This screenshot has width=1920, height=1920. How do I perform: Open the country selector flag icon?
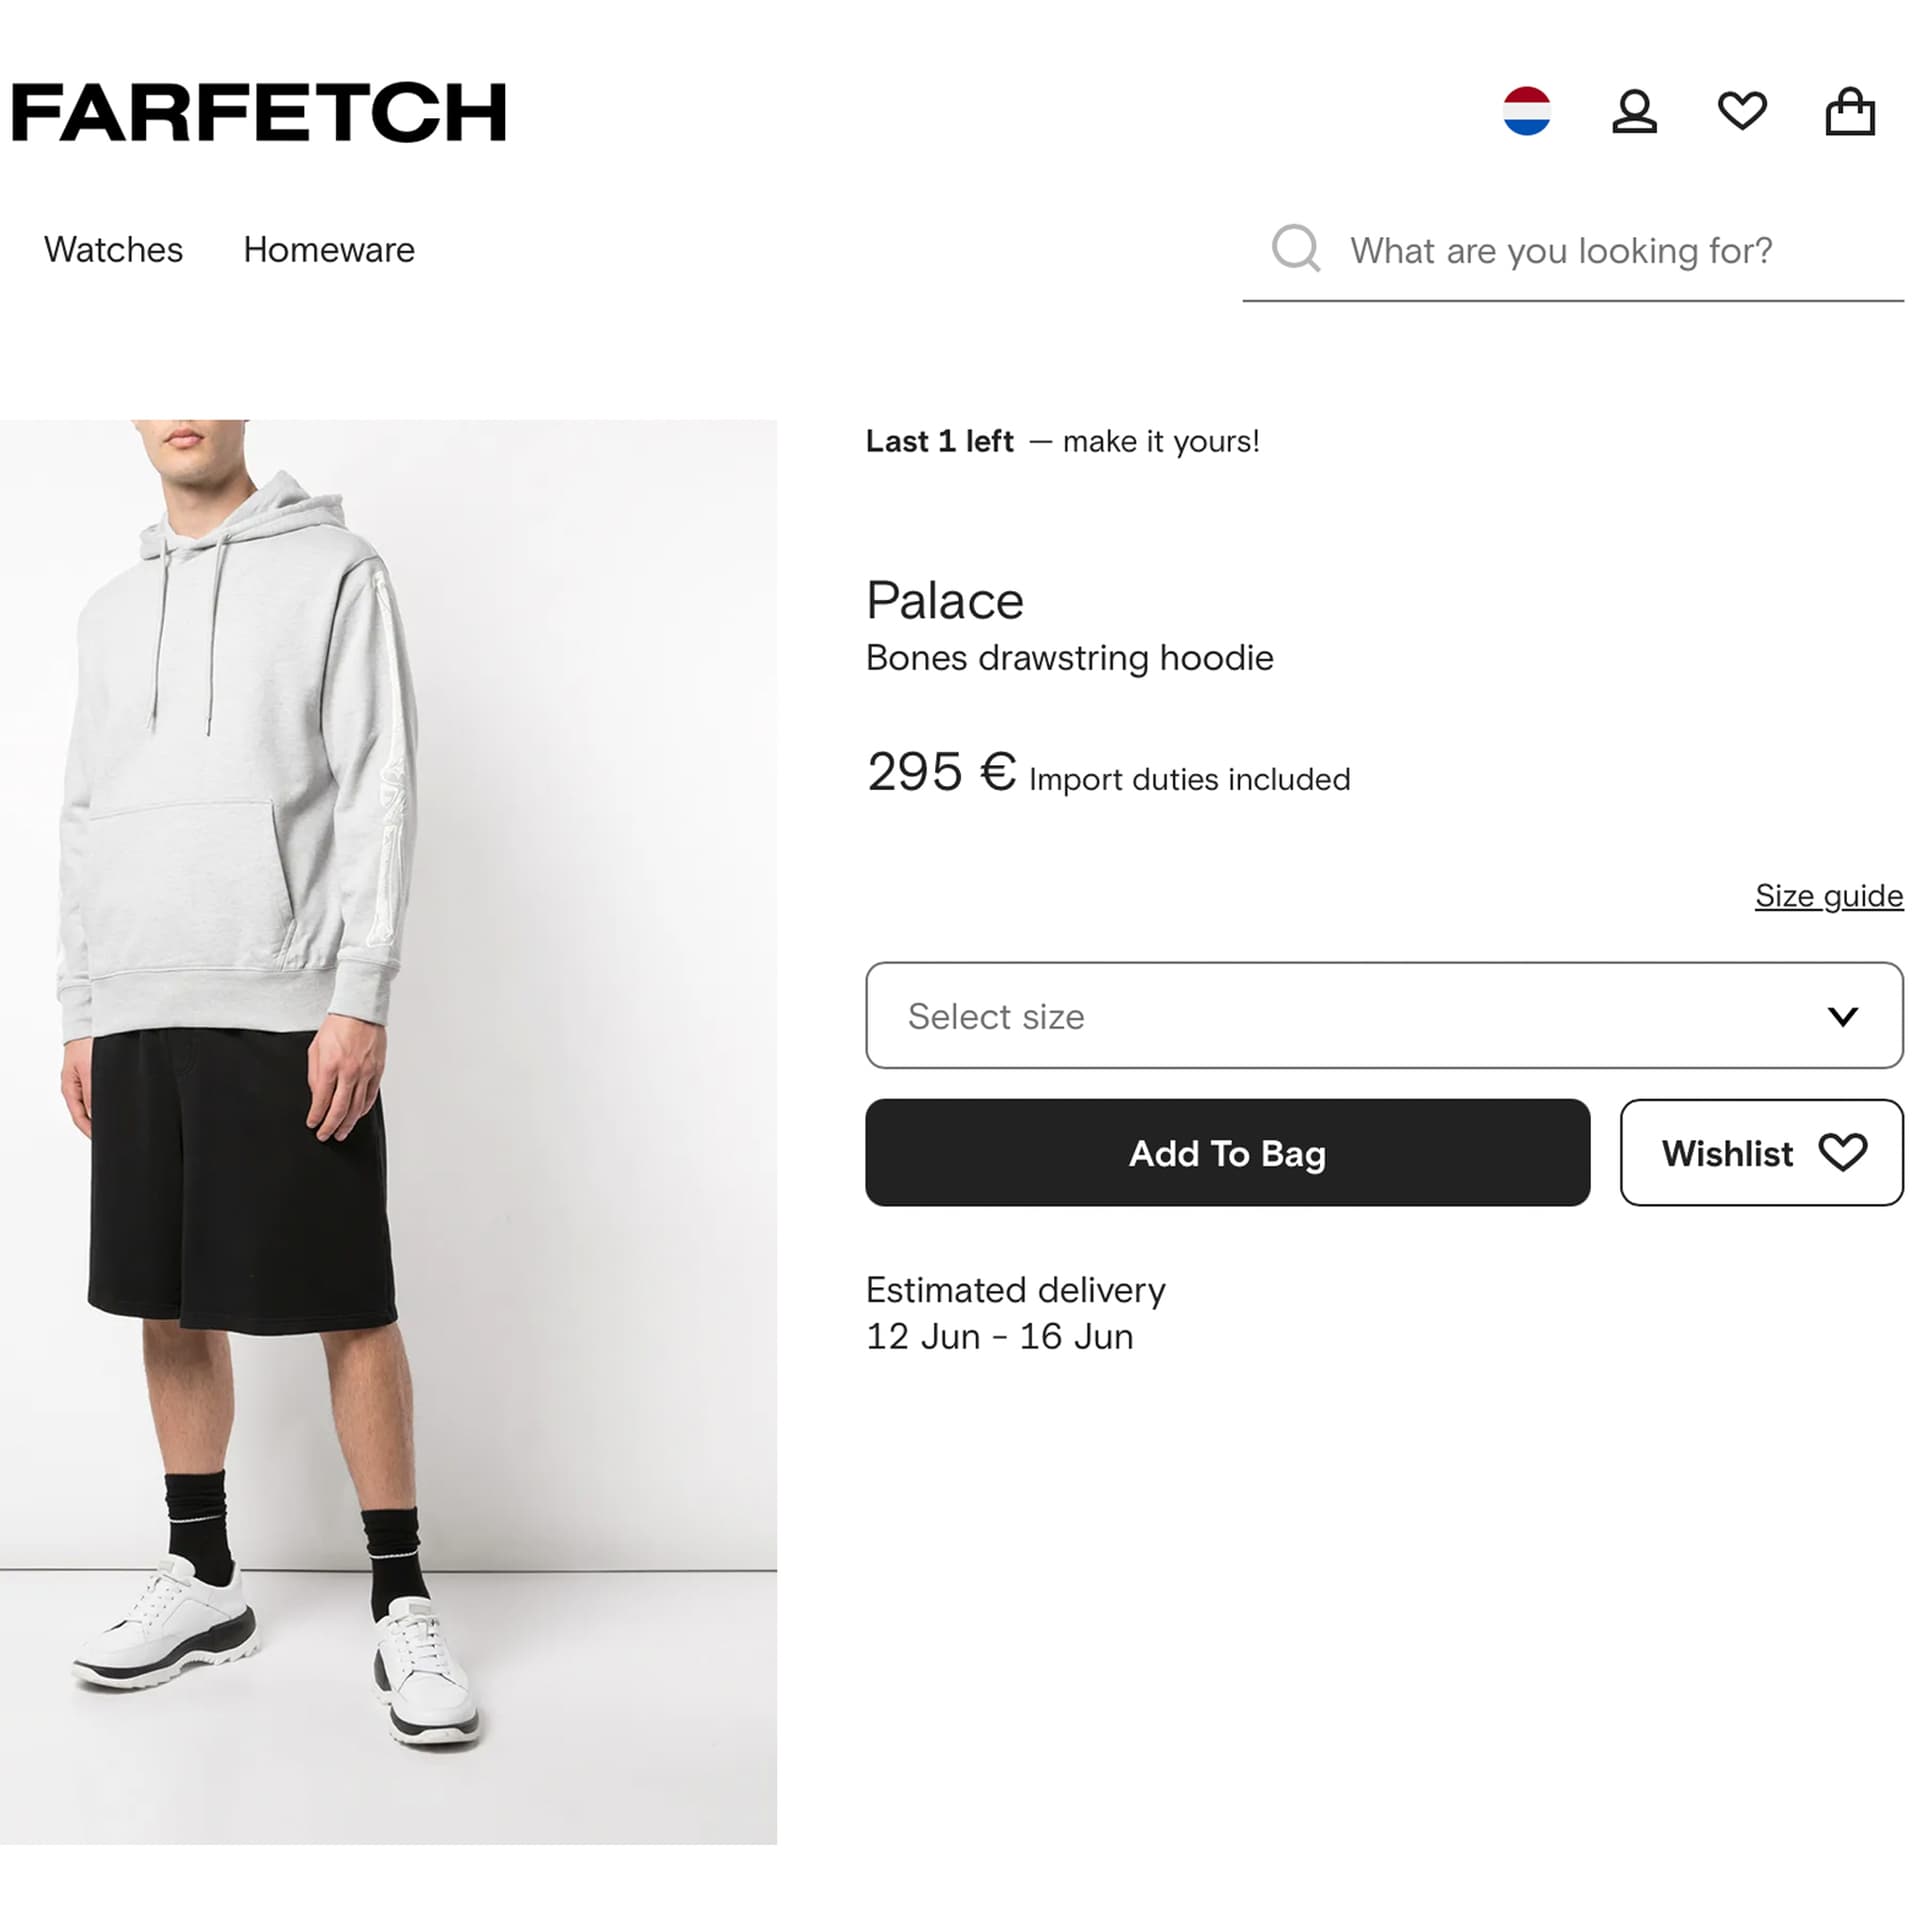(1528, 112)
